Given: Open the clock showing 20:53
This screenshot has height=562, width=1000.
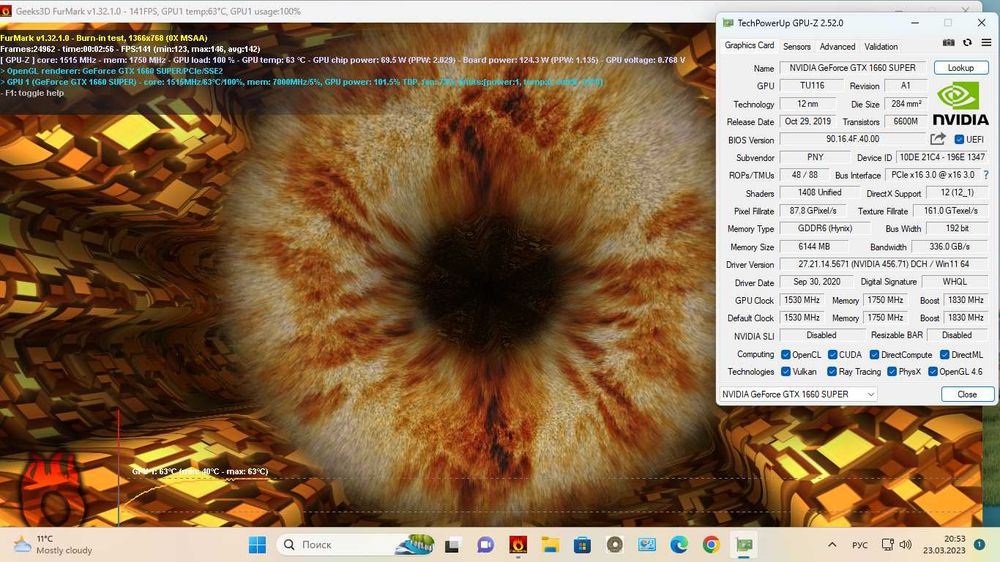Looking at the screenshot, I should point(945,545).
